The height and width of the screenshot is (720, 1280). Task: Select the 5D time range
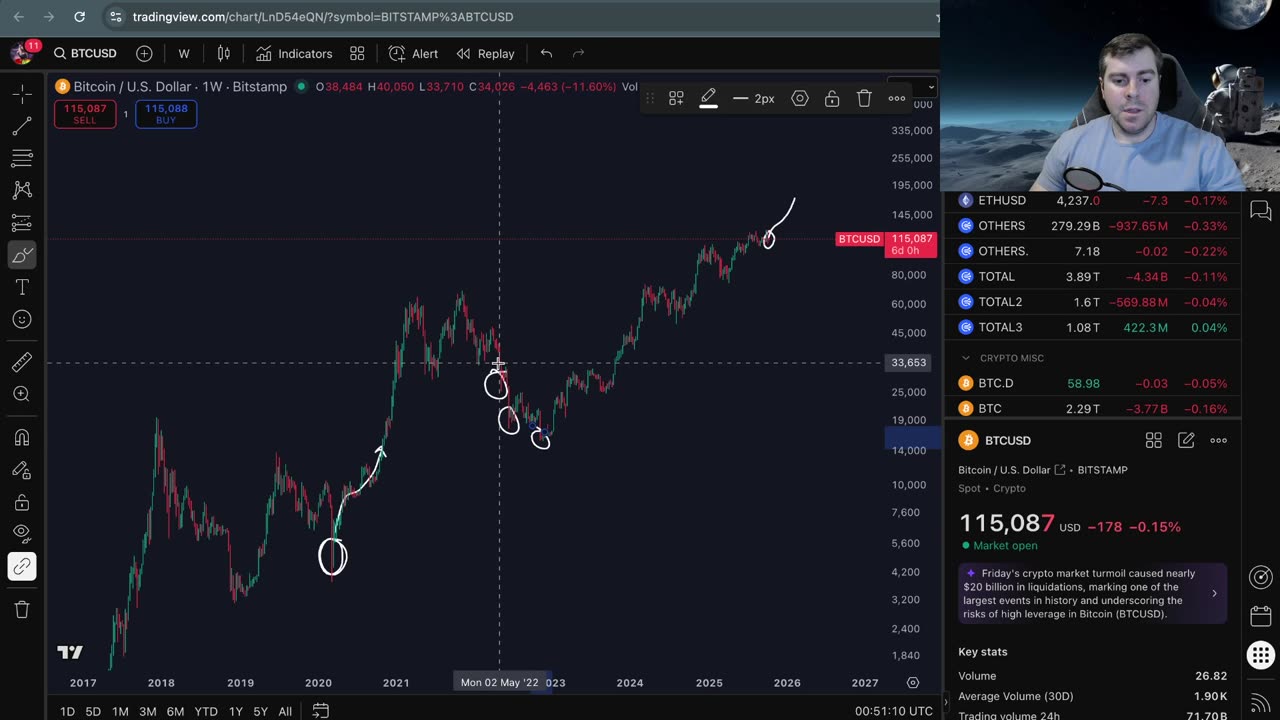point(93,711)
